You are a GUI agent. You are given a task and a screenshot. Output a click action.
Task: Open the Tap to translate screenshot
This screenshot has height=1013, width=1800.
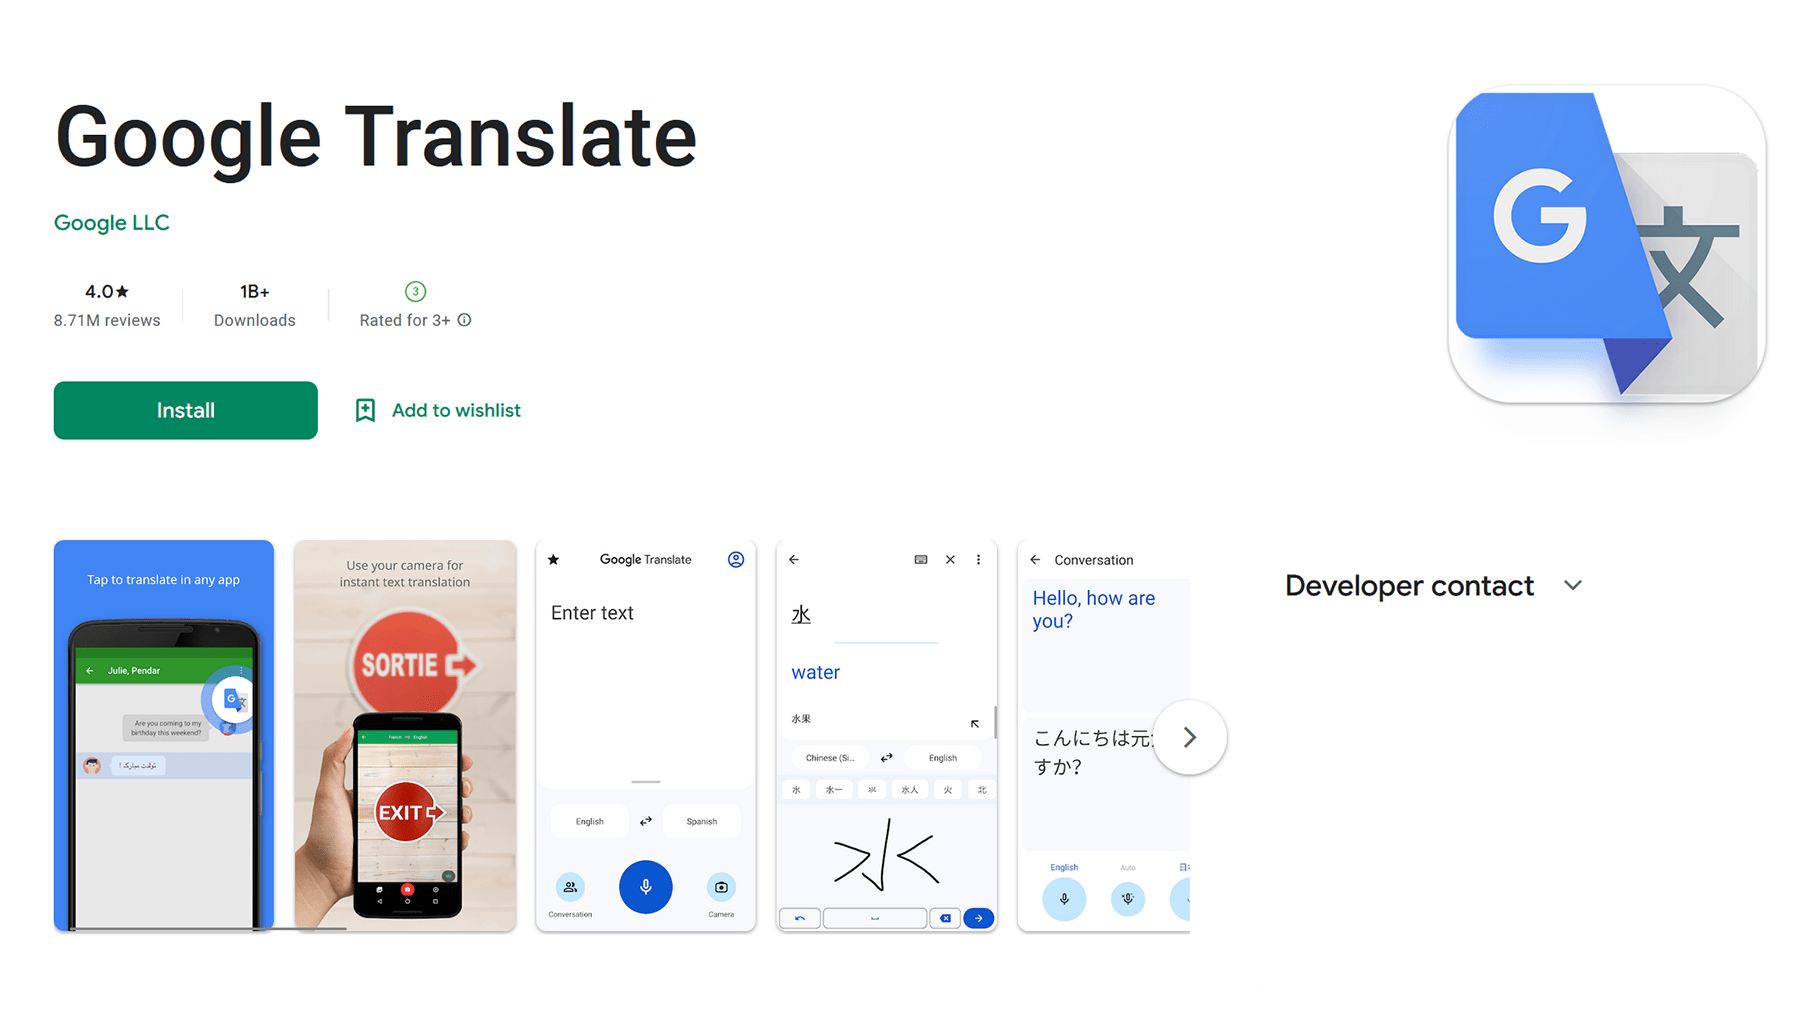click(164, 735)
